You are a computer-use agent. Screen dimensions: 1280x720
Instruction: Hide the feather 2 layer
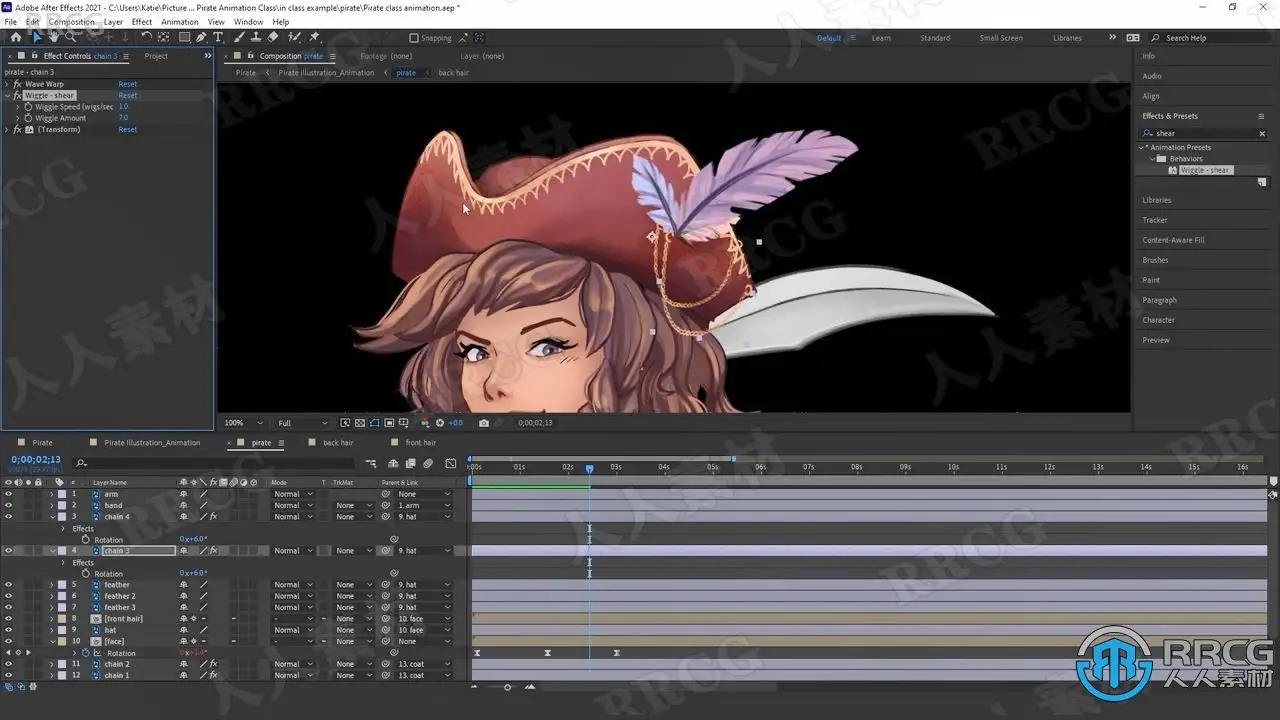tap(8, 596)
